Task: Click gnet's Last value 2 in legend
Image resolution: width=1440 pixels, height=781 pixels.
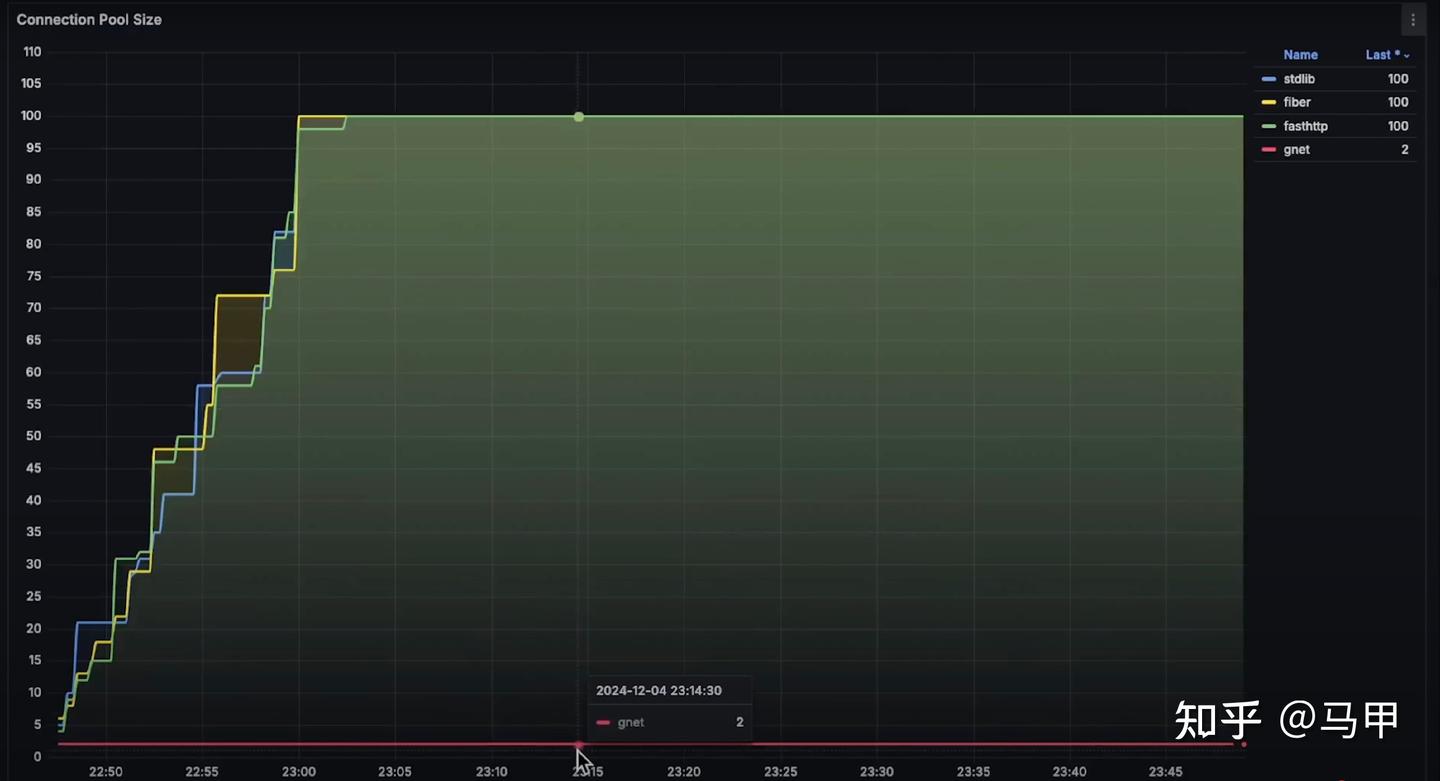Action: 1403,149
